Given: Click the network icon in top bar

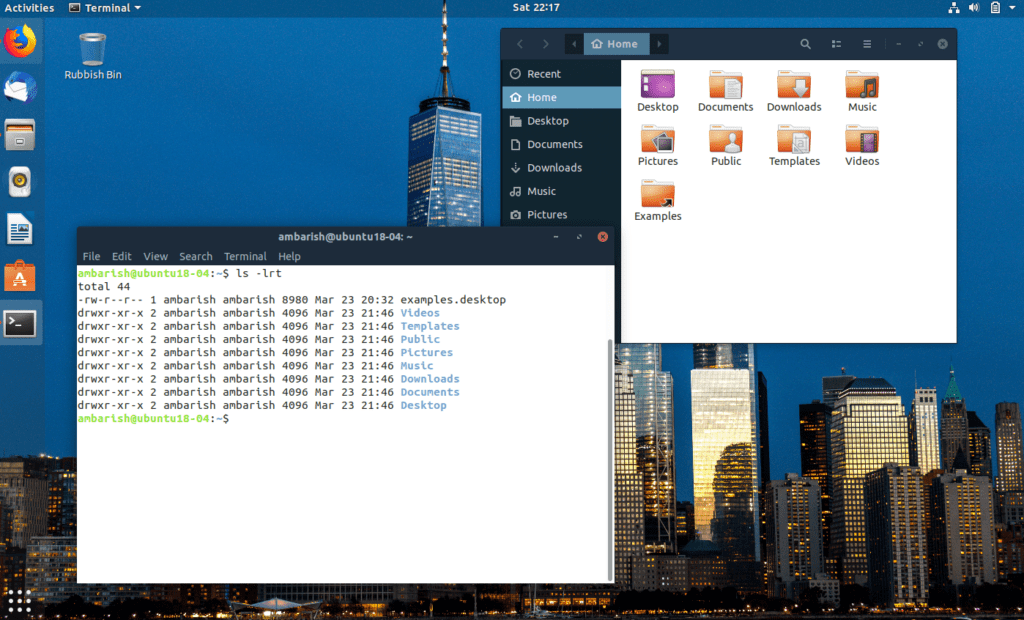Looking at the screenshot, I should 954,8.
